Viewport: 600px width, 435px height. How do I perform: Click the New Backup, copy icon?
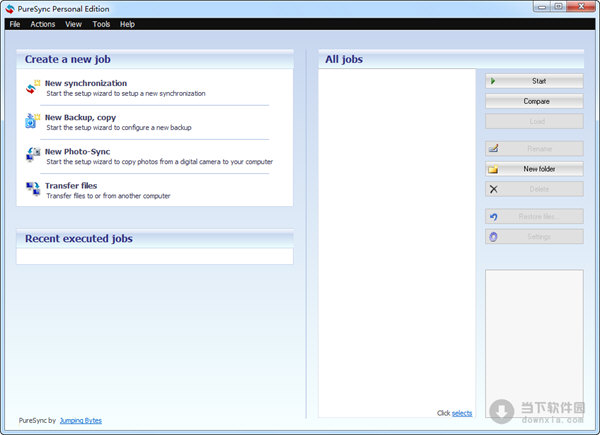pyautogui.click(x=33, y=121)
